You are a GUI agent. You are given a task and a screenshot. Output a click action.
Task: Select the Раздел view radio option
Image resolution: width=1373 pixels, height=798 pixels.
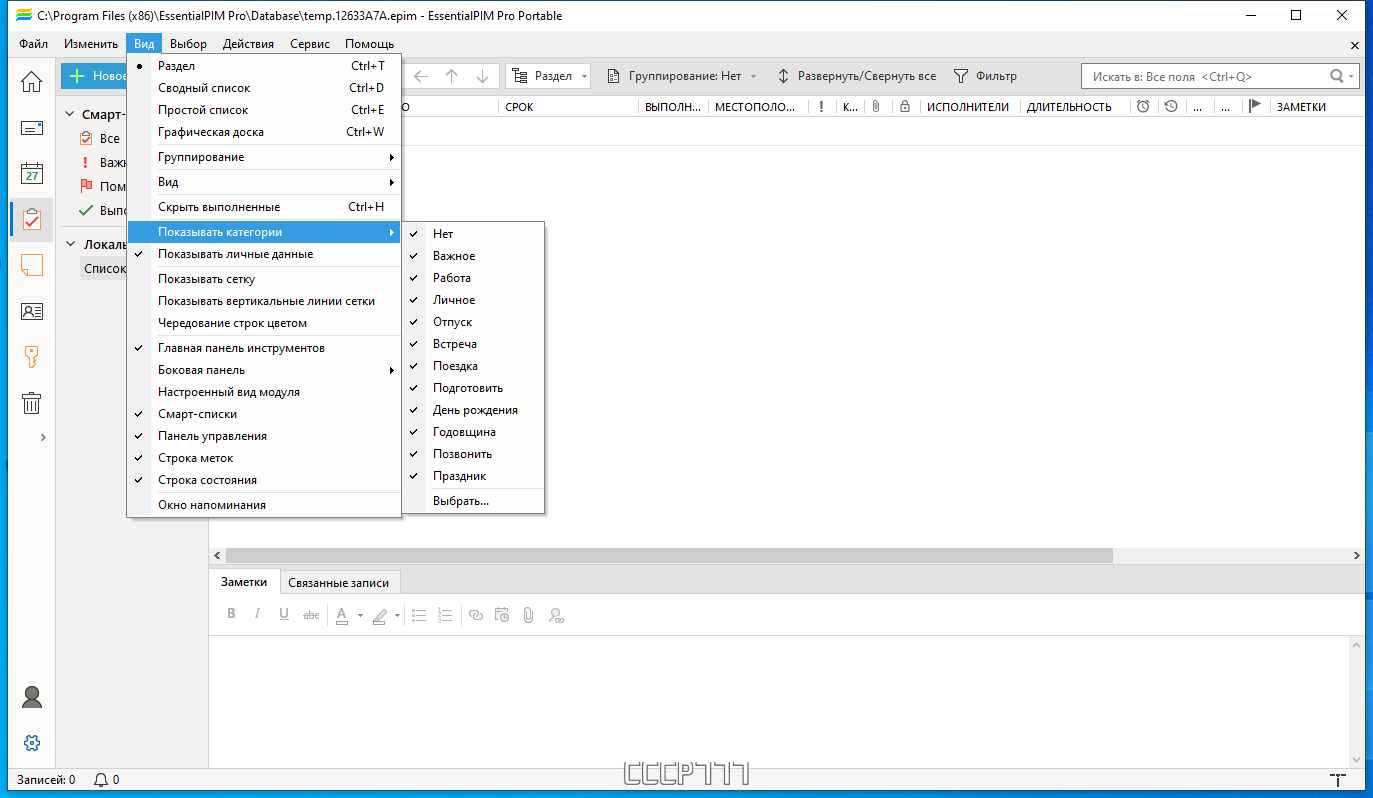264,66
